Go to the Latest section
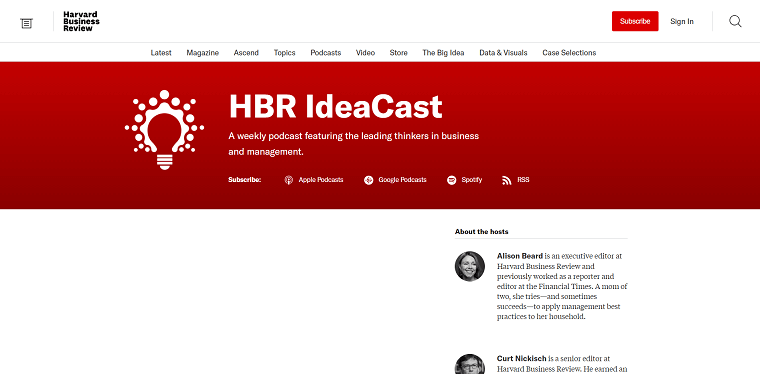This screenshot has height=374, width=760. [161, 53]
